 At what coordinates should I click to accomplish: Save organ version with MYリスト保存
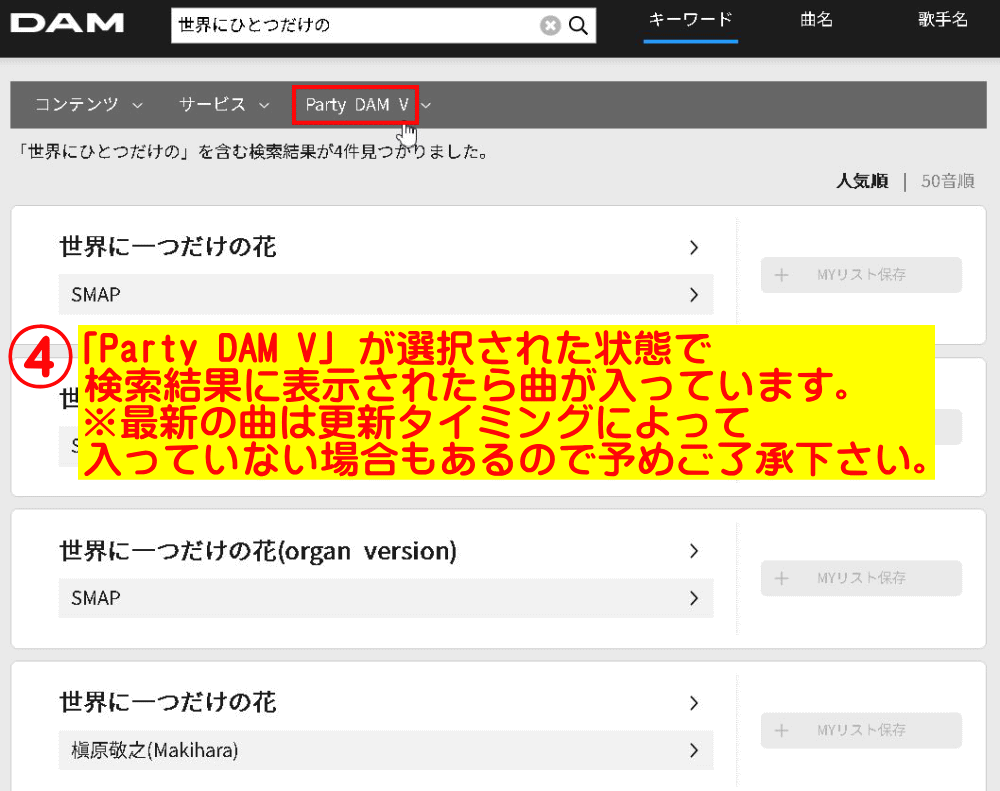pyautogui.click(x=861, y=578)
